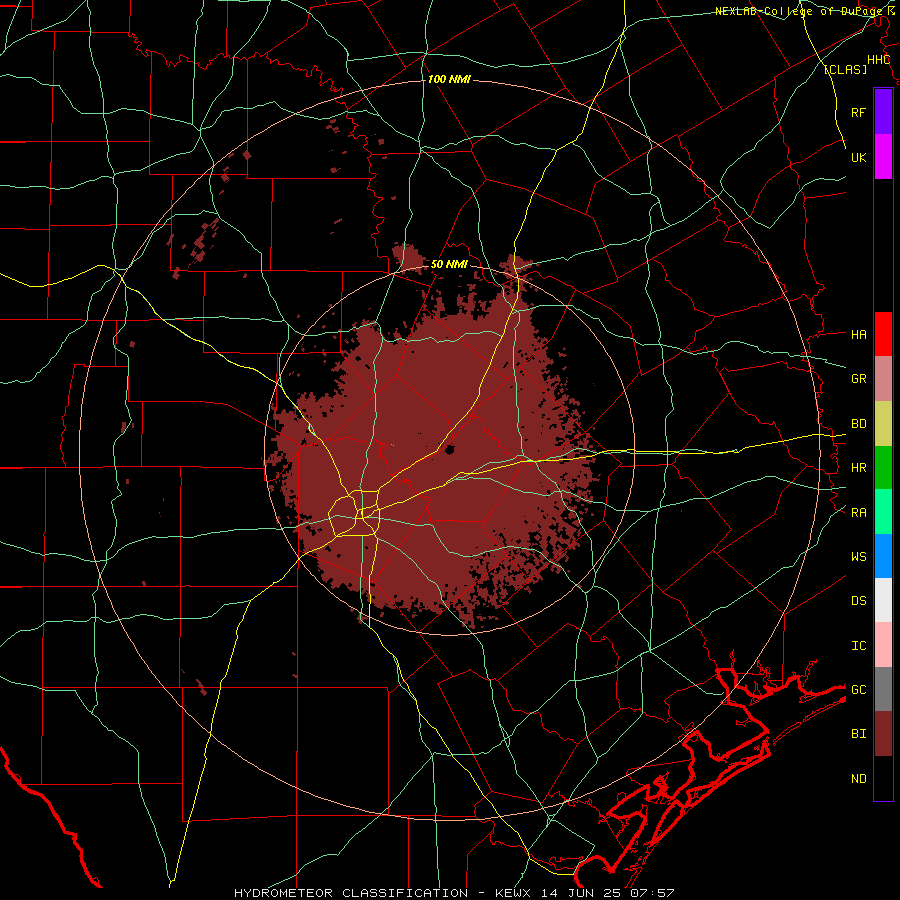Select the WS legend label text

click(x=858, y=557)
